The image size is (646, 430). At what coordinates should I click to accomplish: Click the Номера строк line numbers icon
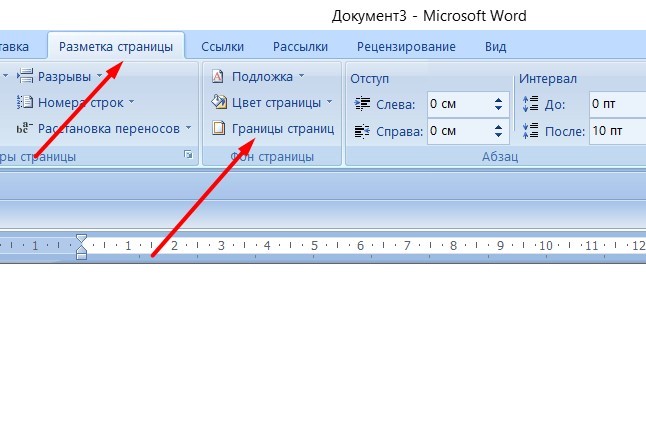26,102
